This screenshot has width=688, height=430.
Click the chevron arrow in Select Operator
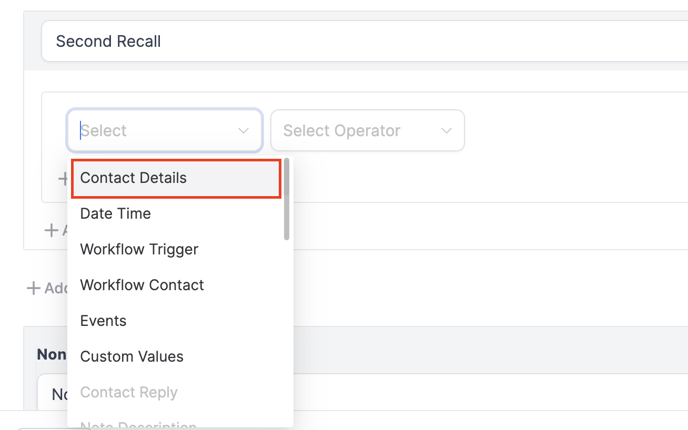coord(446,131)
